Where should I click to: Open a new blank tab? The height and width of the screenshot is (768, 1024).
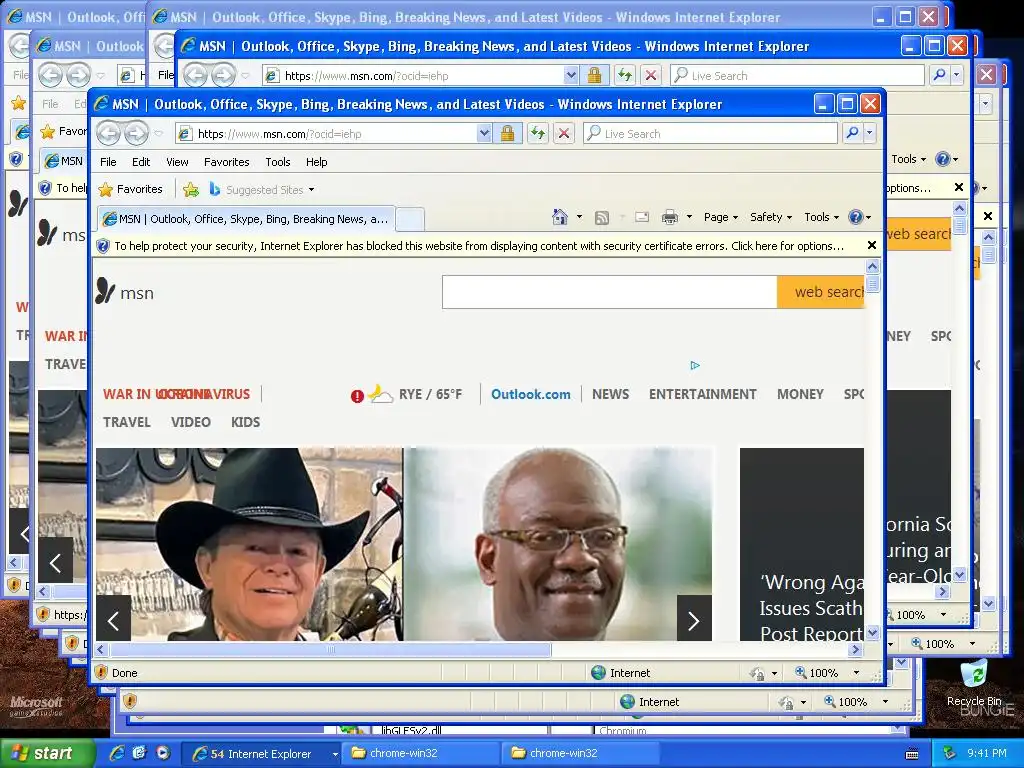(x=410, y=219)
